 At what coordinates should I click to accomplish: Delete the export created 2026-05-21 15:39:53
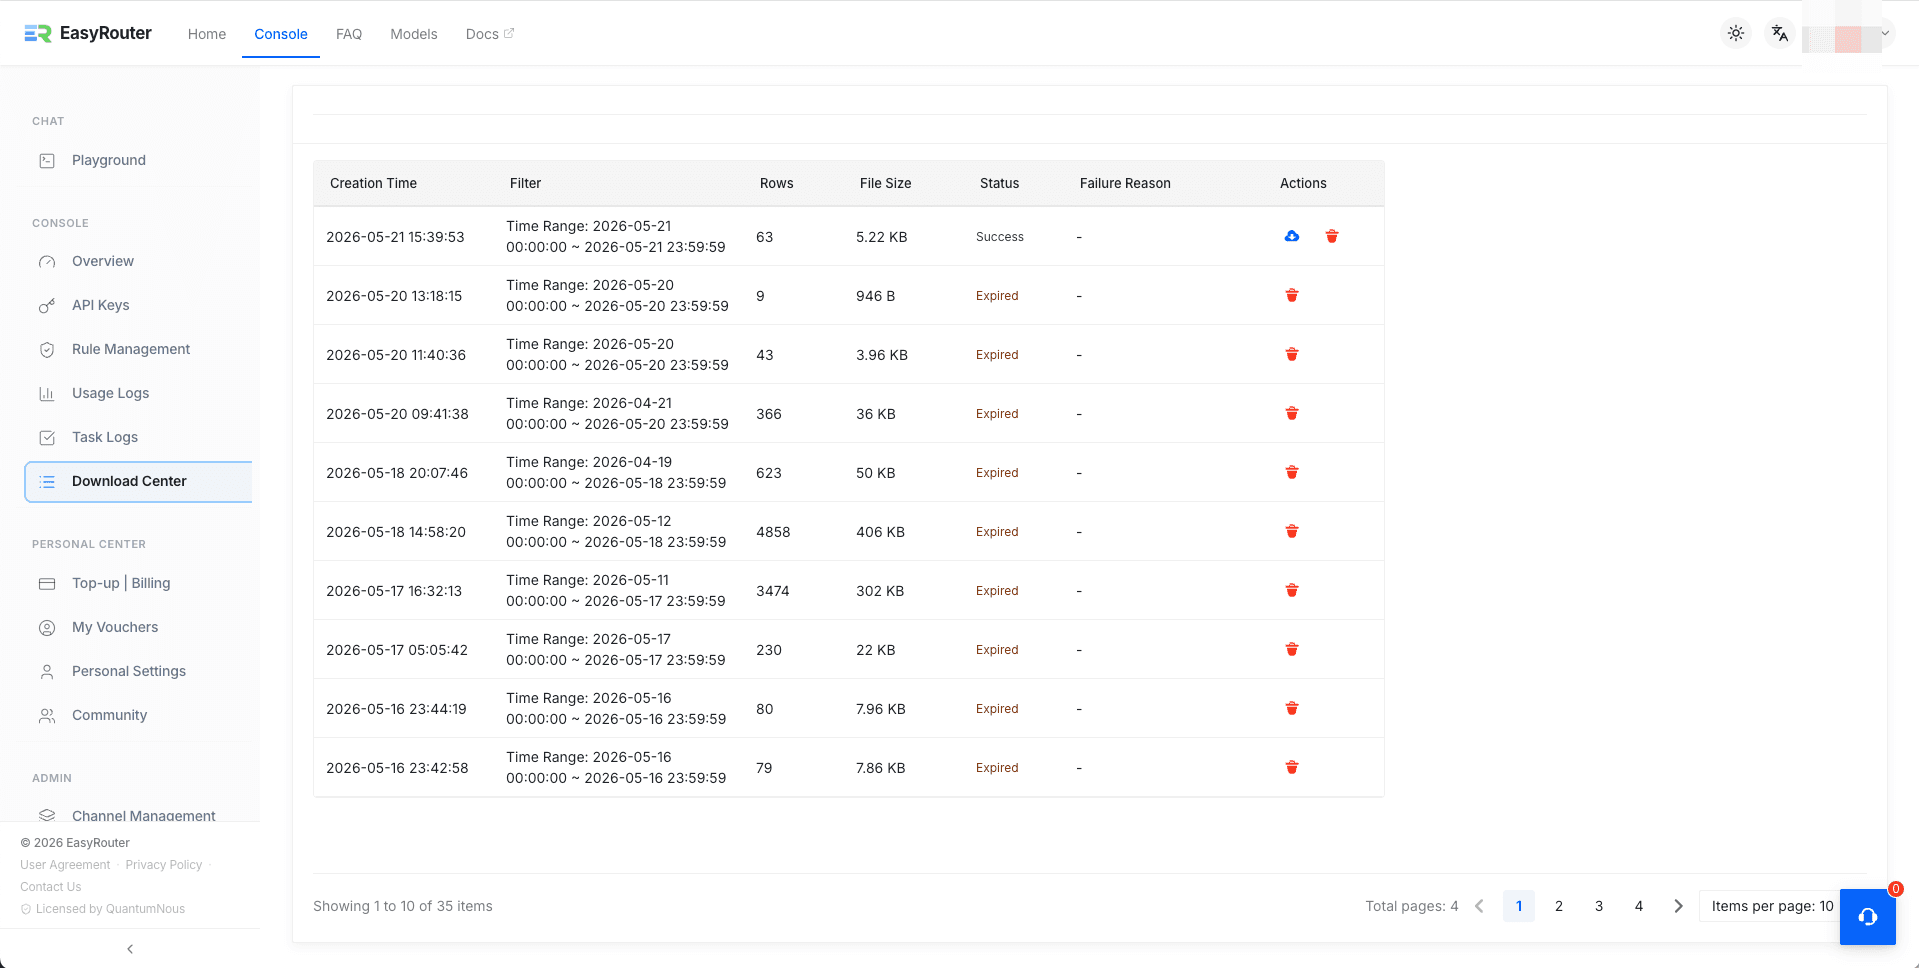1332,236
